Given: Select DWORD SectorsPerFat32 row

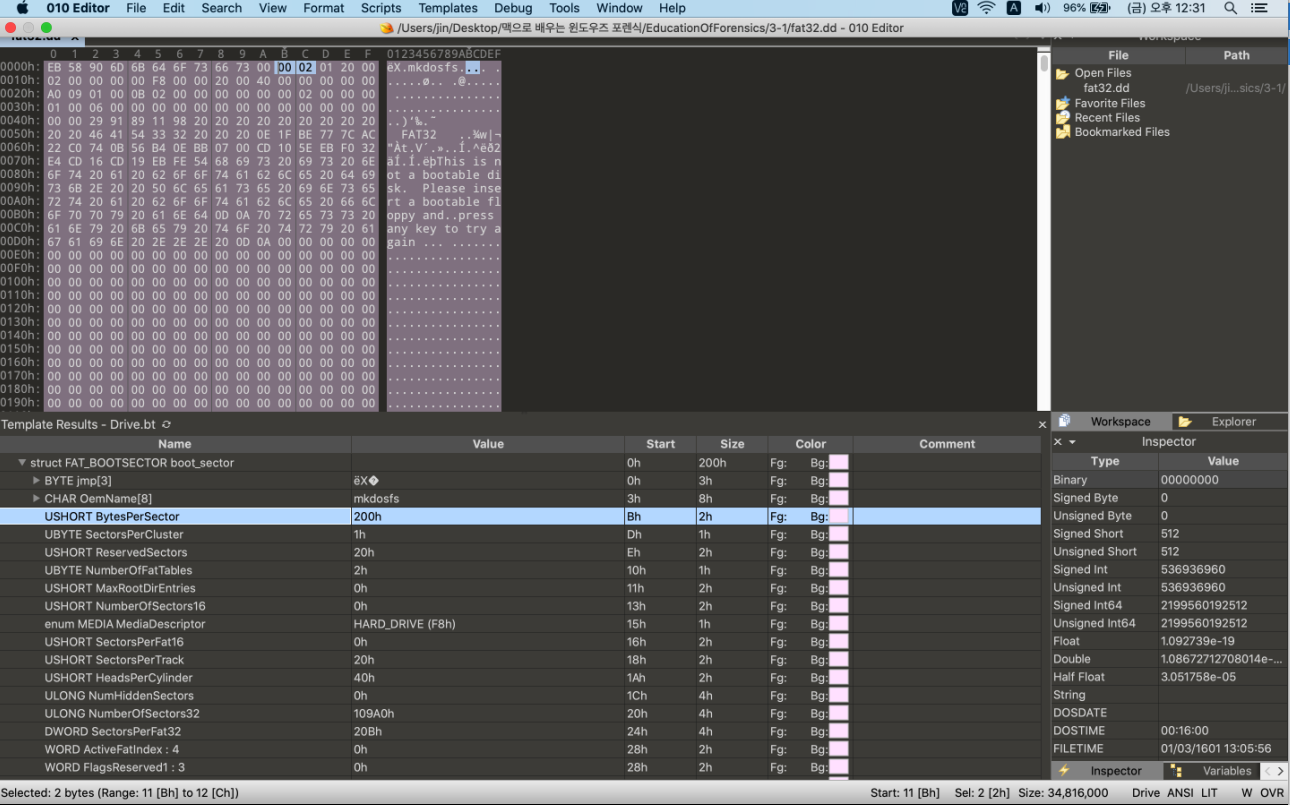Looking at the screenshot, I should click(x=520, y=732).
